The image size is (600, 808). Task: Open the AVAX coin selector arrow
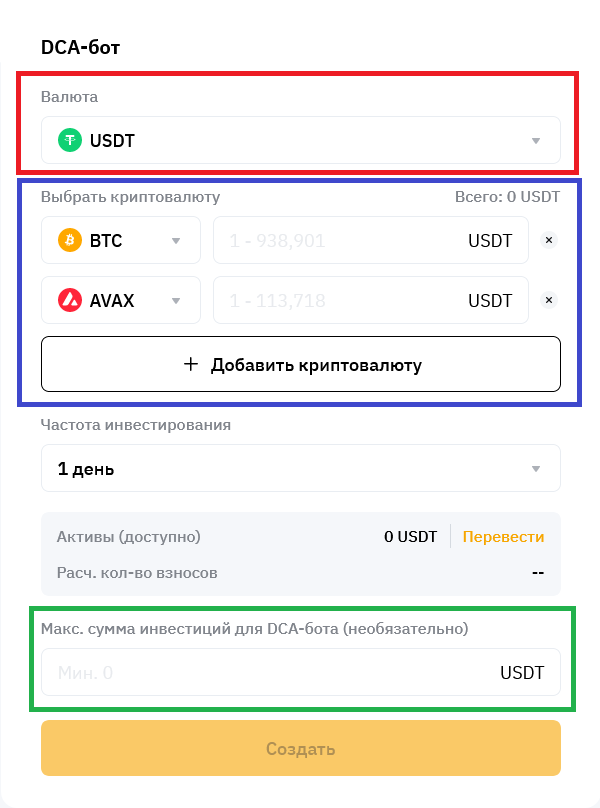(176, 300)
